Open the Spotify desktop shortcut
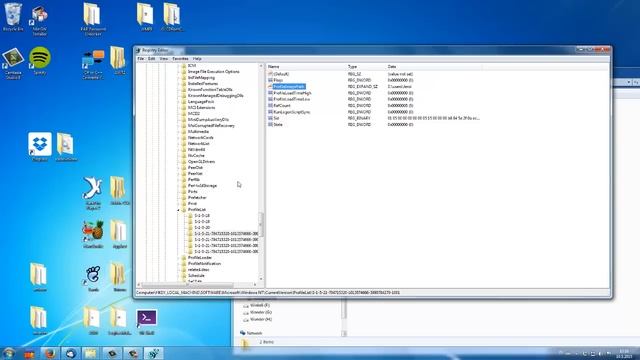 (40, 60)
